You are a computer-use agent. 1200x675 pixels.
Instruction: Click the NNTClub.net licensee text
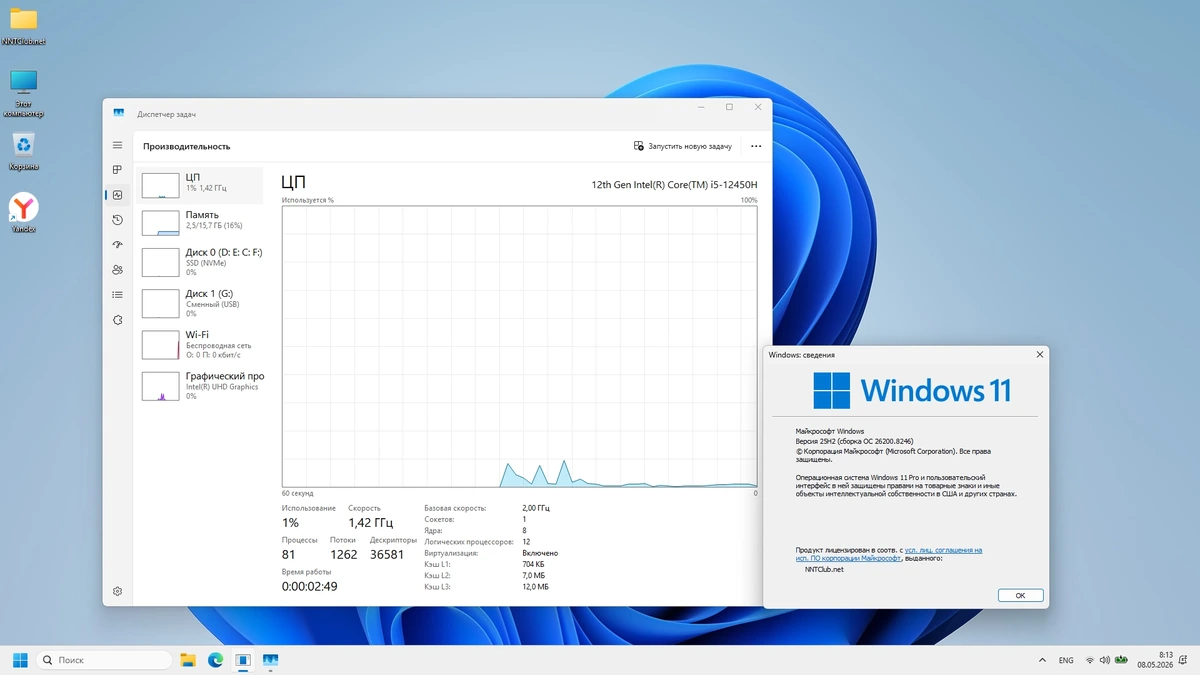[x=824, y=569]
